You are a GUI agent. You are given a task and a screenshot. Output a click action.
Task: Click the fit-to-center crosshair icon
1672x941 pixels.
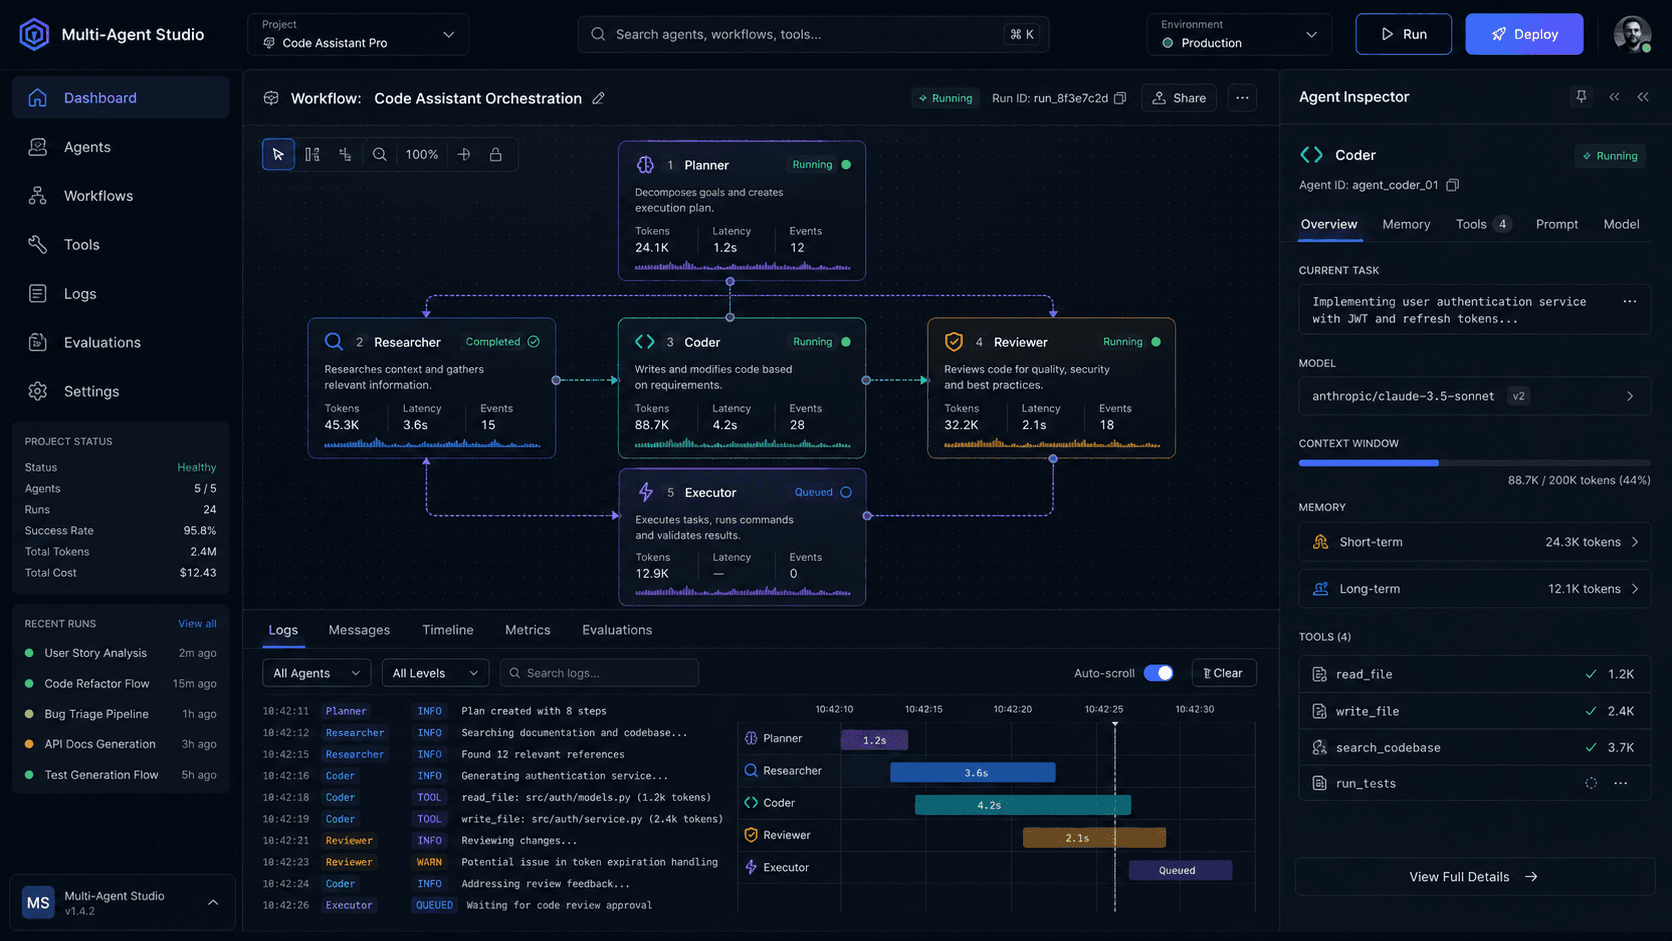click(x=464, y=154)
